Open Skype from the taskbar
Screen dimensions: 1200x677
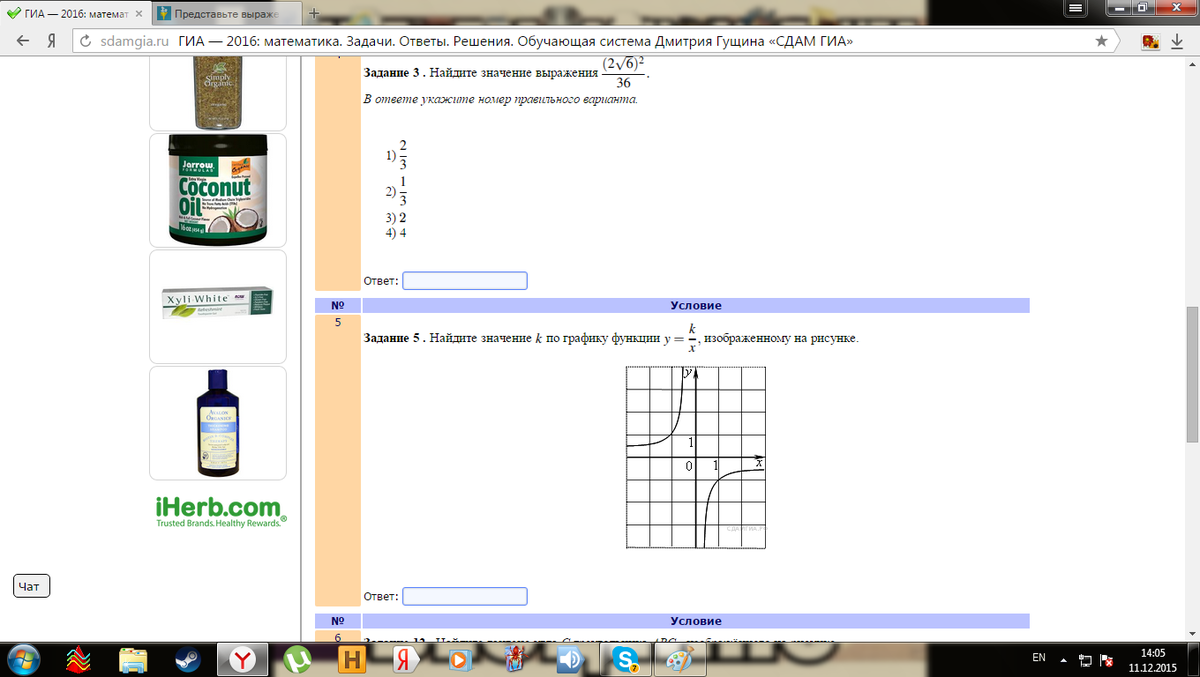(x=627, y=660)
